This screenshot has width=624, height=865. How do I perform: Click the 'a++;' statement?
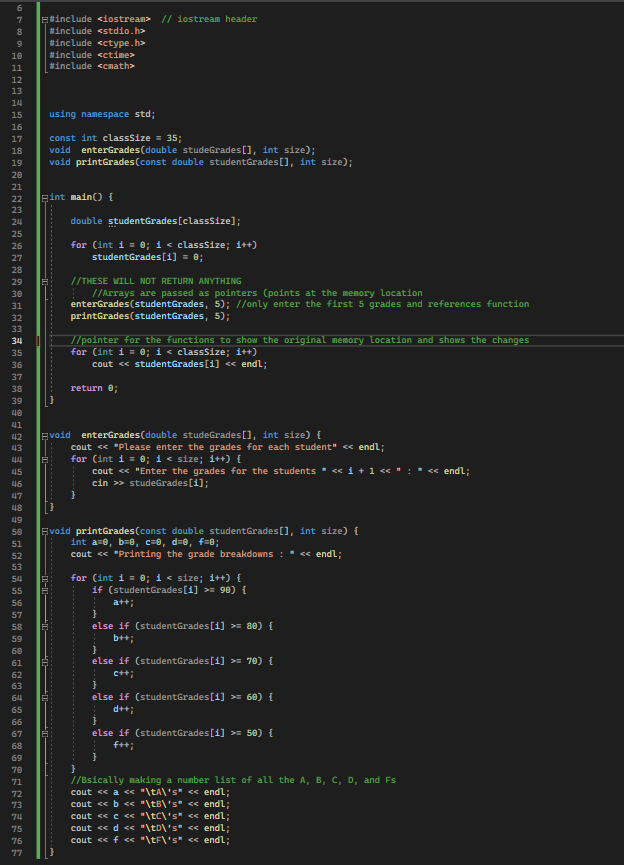point(124,602)
